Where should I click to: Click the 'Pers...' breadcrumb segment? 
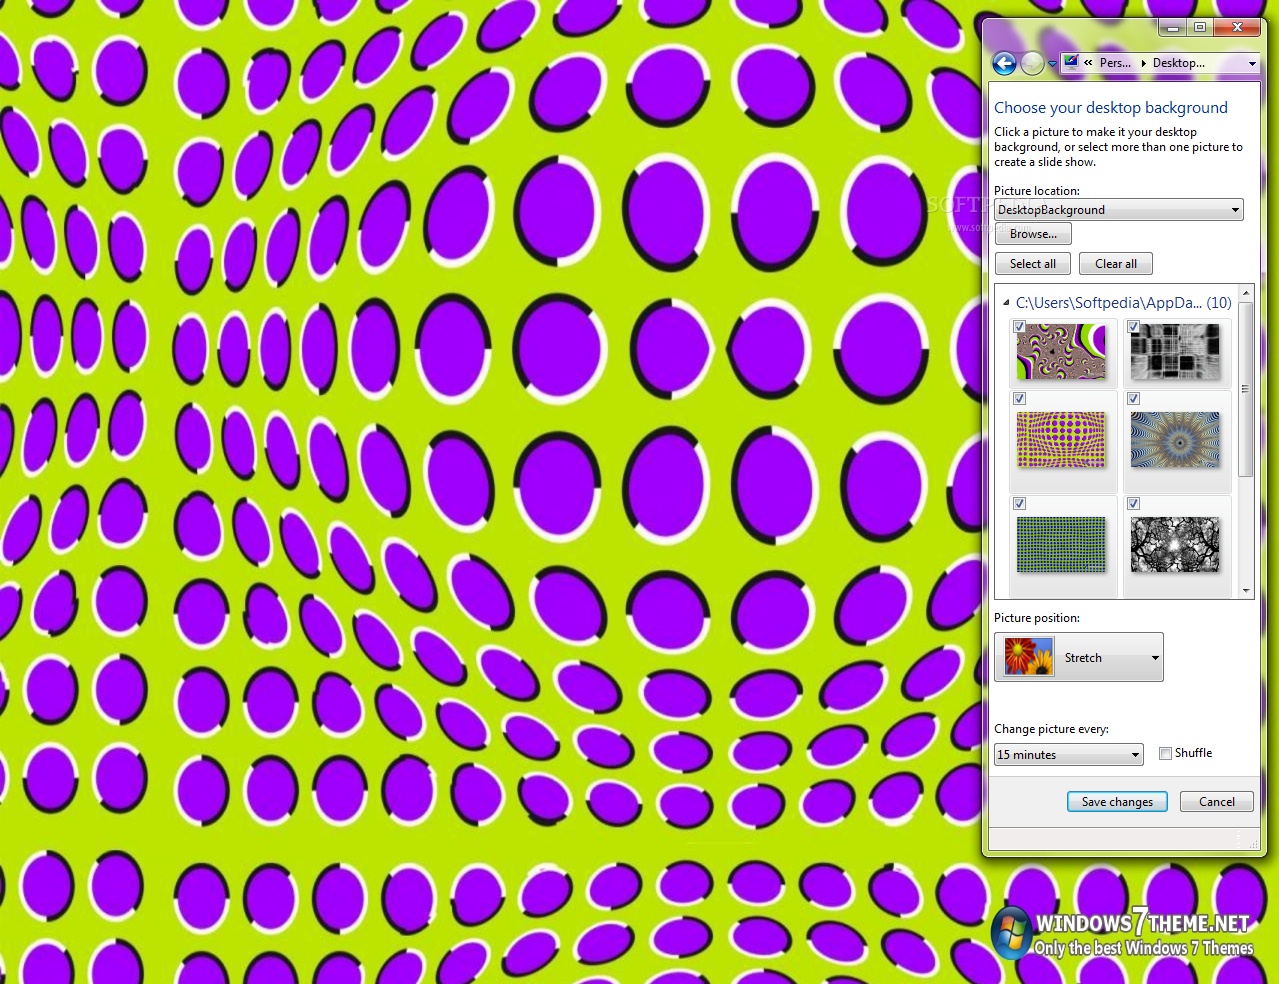pyautogui.click(x=1115, y=63)
